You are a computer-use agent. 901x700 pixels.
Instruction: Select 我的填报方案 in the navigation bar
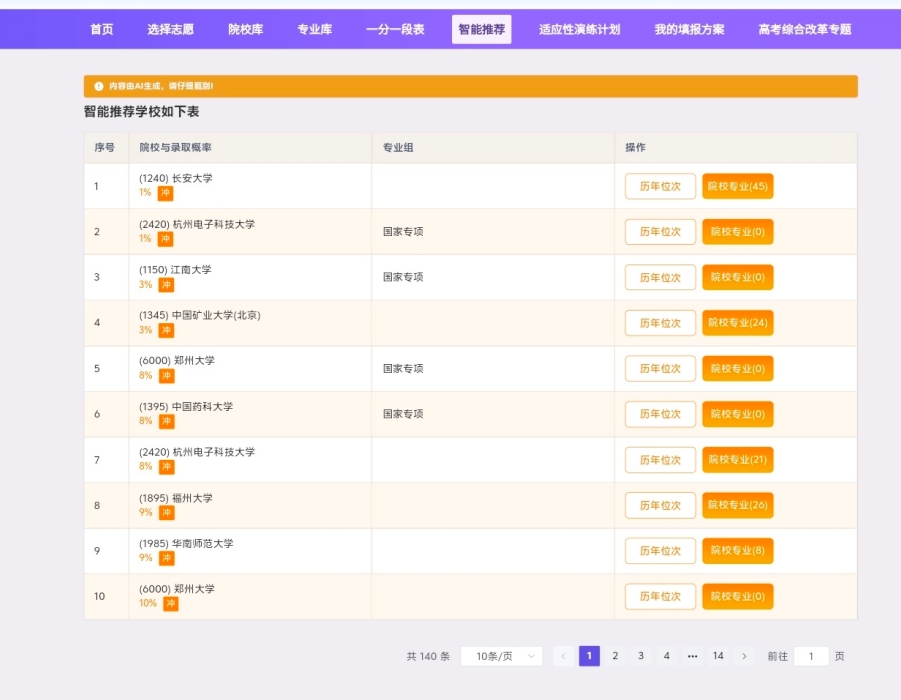coord(689,30)
